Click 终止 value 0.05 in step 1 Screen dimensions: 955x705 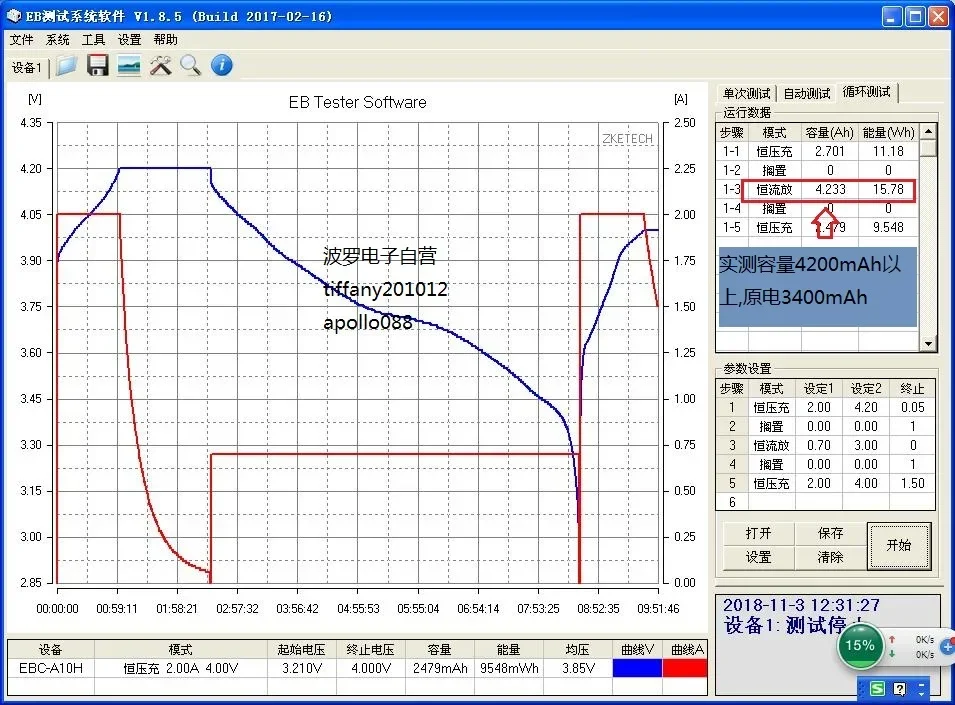tap(912, 407)
